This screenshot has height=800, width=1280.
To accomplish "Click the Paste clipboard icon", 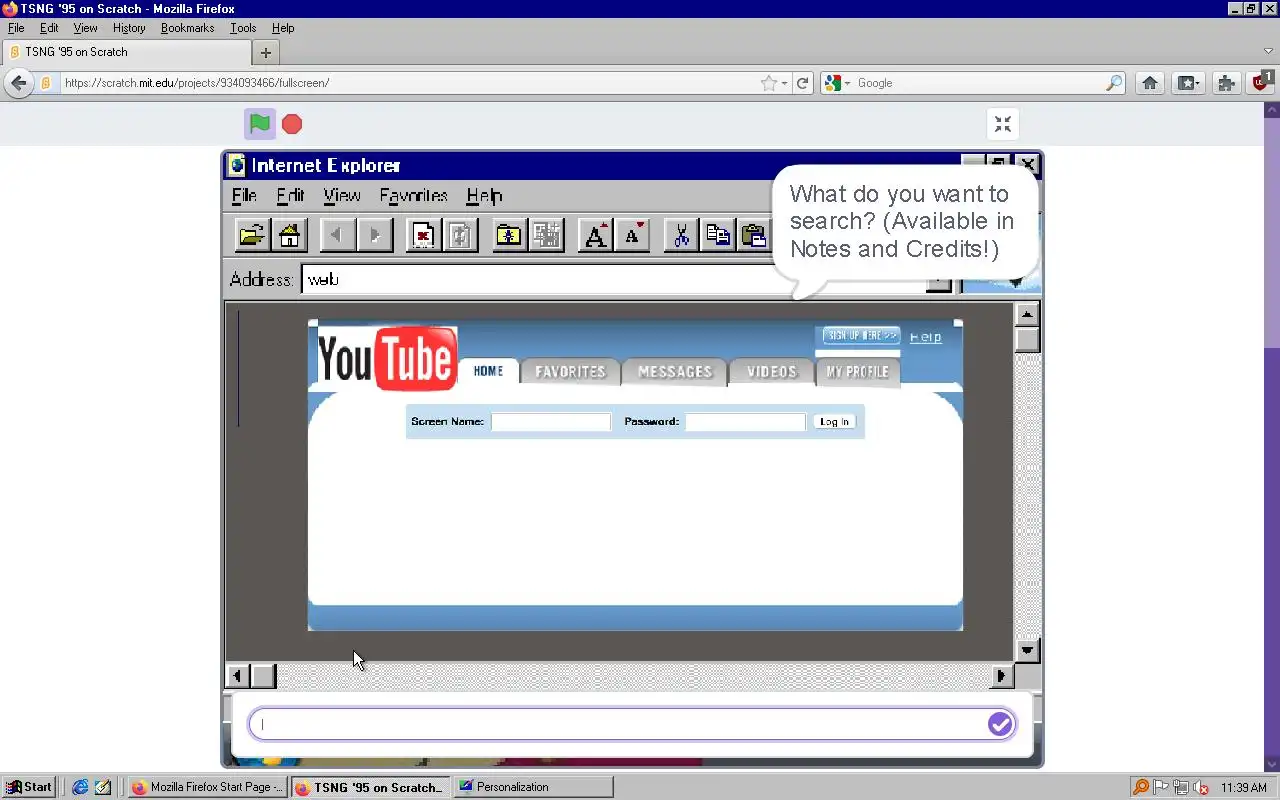I will click(x=754, y=235).
